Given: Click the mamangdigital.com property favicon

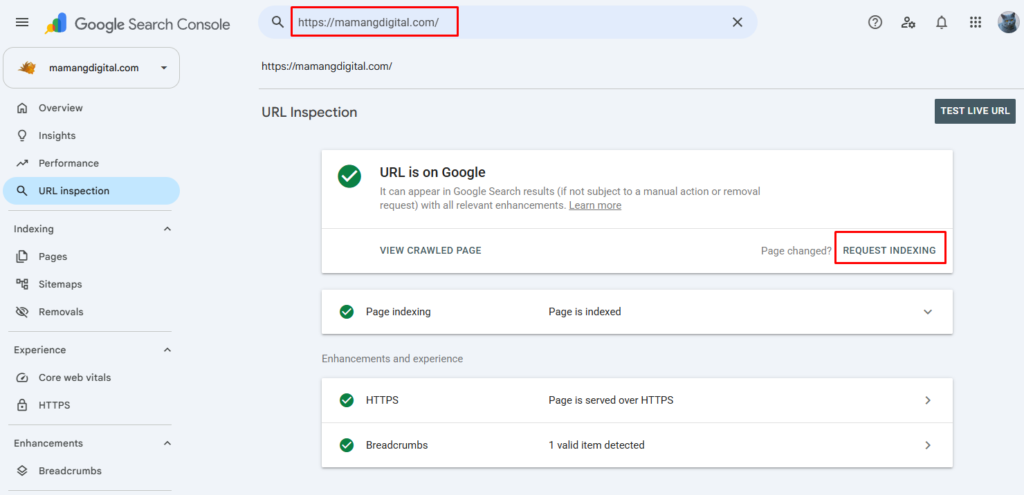Looking at the screenshot, I should [27, 68].
